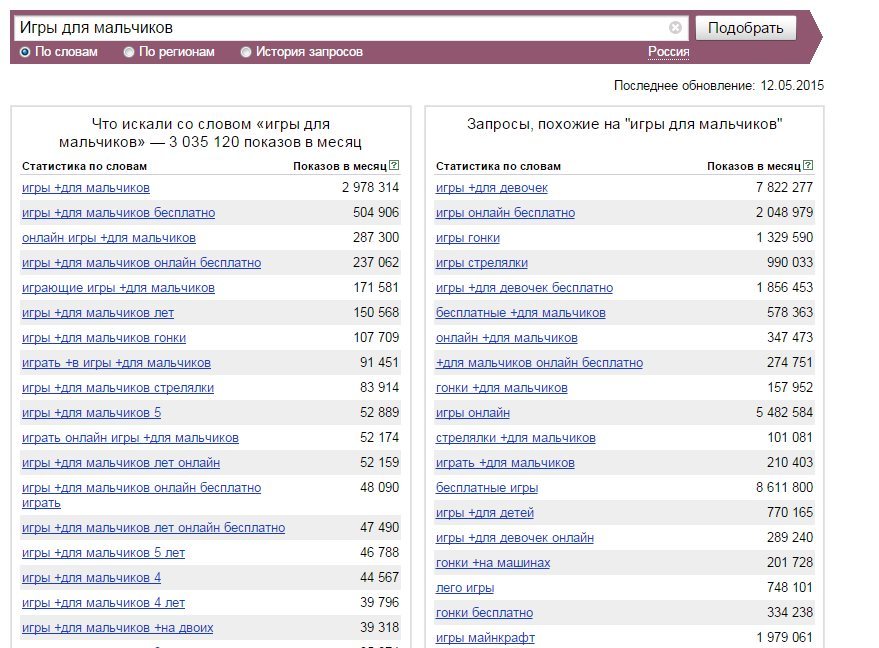Open 'игры гонки' similar query
The width and height of the screenshot is (879, 648).
pyautogui.click(x=468, y=238)
